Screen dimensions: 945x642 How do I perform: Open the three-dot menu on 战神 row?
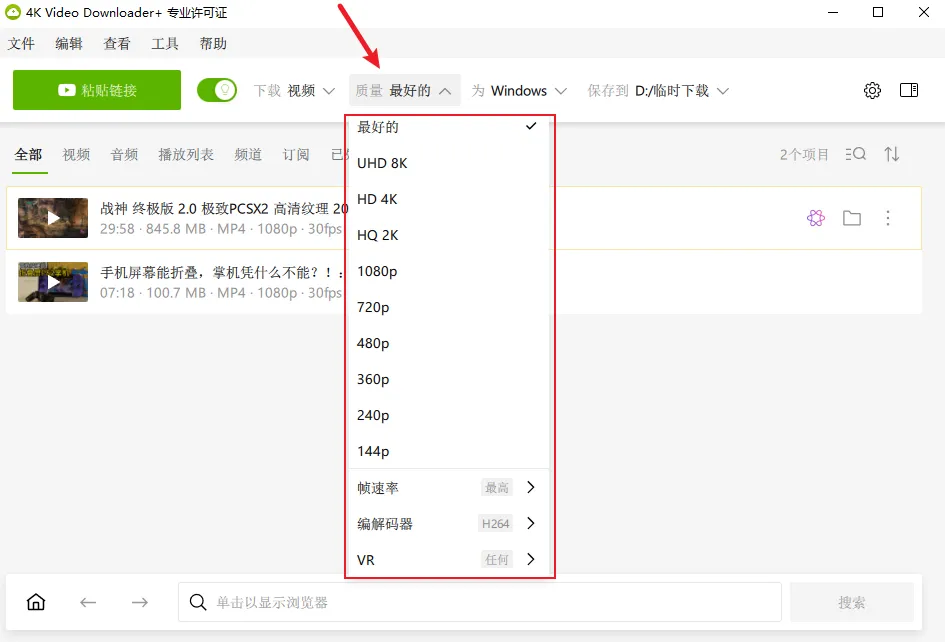click(888, 218)
